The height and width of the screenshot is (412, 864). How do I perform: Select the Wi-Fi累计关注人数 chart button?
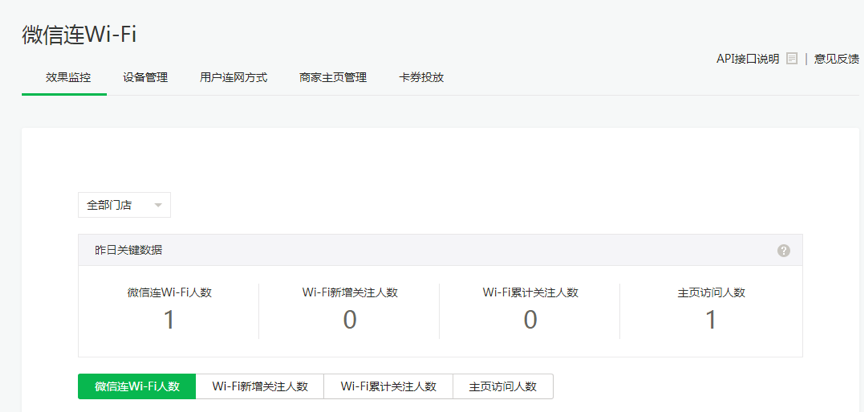[389, 387]
